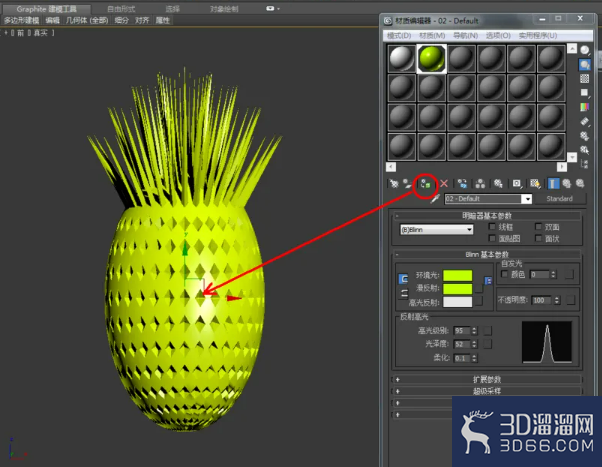Click Get Material icon in material editor toolbar
This screenshot has height=467, width=602.
[394, 184]
